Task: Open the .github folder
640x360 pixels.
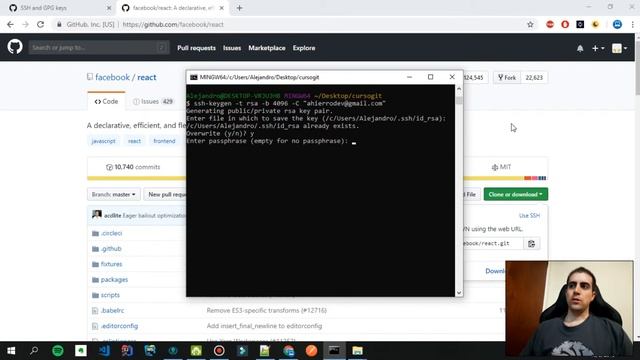Action: tap(111, 249)
